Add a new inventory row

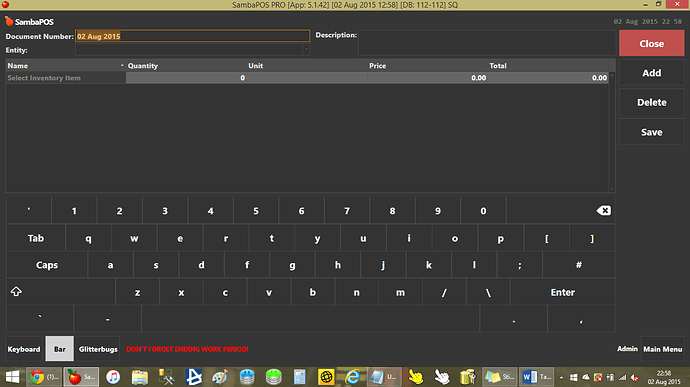[651, 73]
